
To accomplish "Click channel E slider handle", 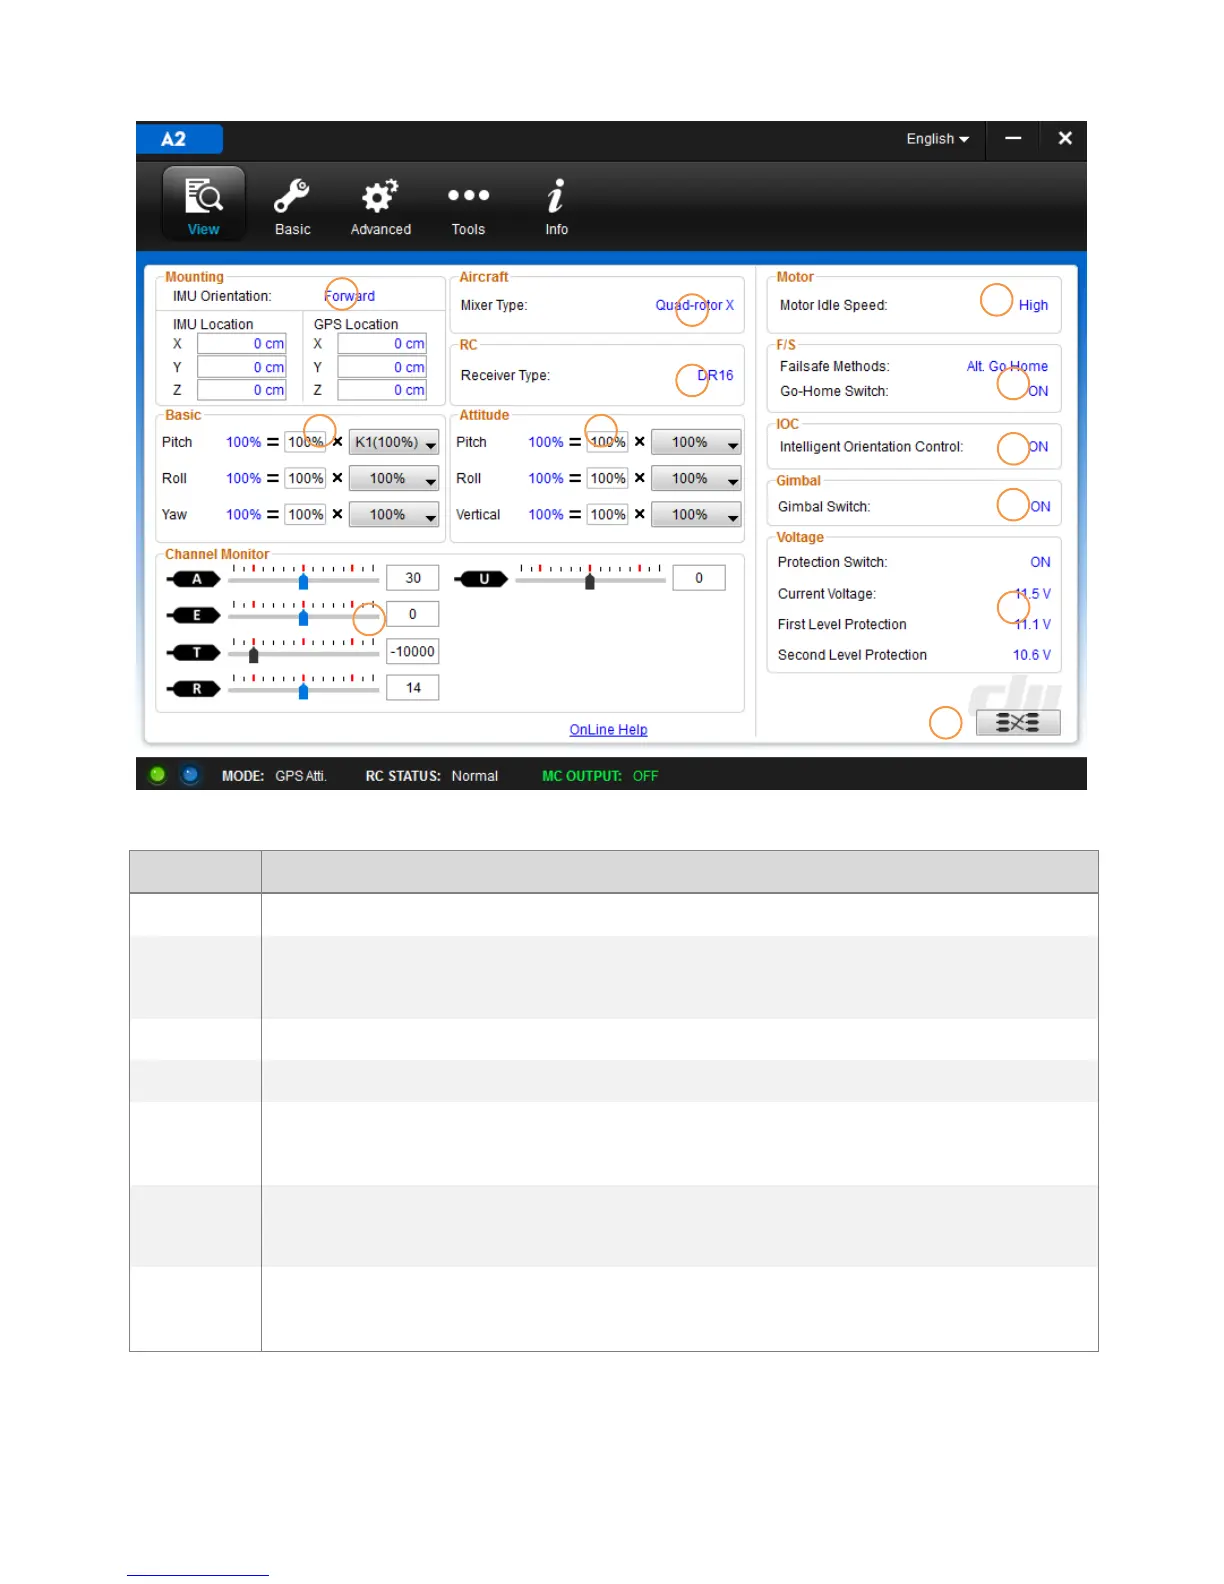I will 303,618.
